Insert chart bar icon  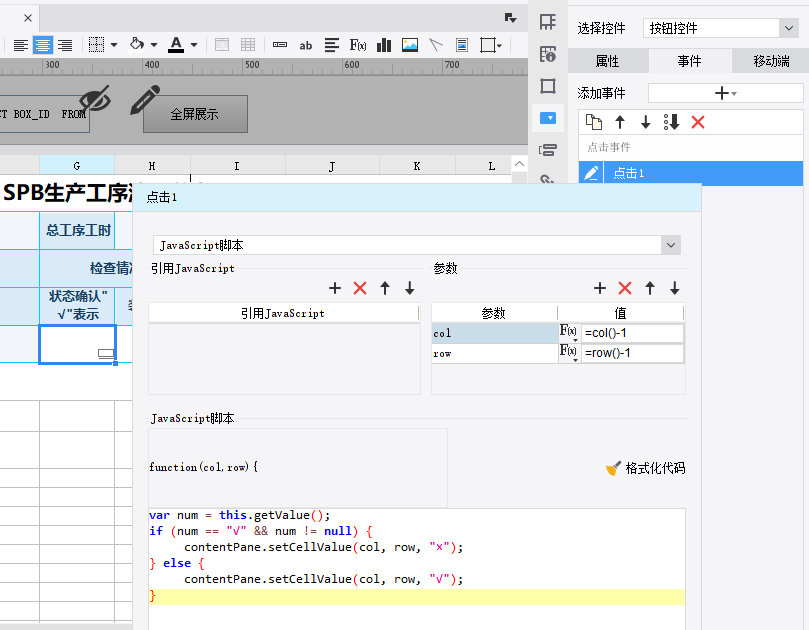384,45
